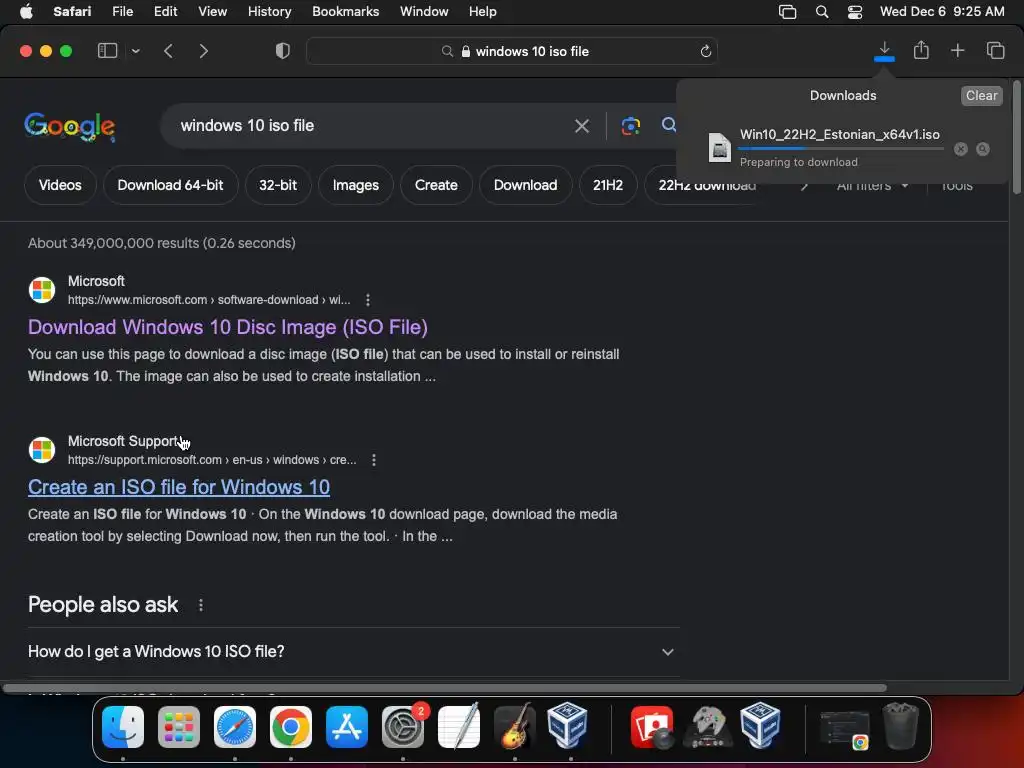Select the Download filter chip
The width and height of the screenshot is (1024, 768).
tap(526, 185)
